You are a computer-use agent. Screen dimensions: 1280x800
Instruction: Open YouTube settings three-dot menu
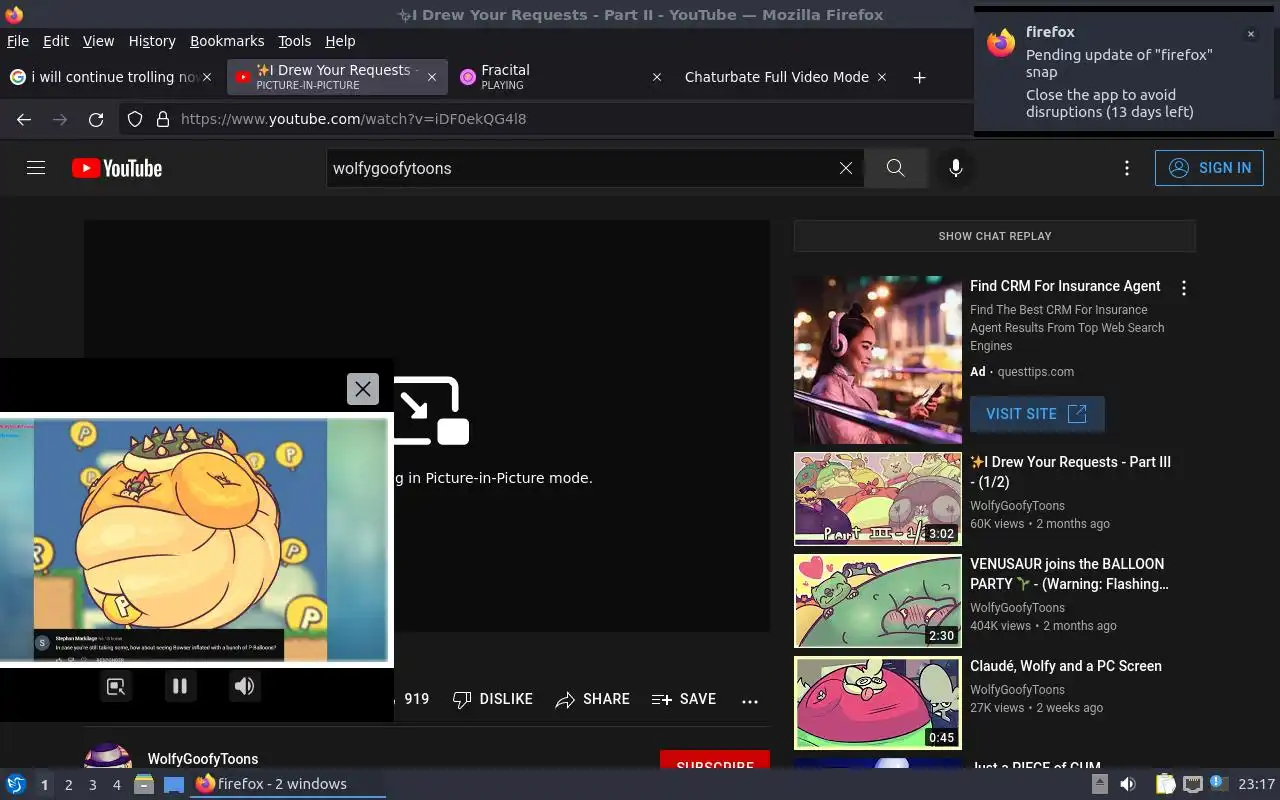1127,168
